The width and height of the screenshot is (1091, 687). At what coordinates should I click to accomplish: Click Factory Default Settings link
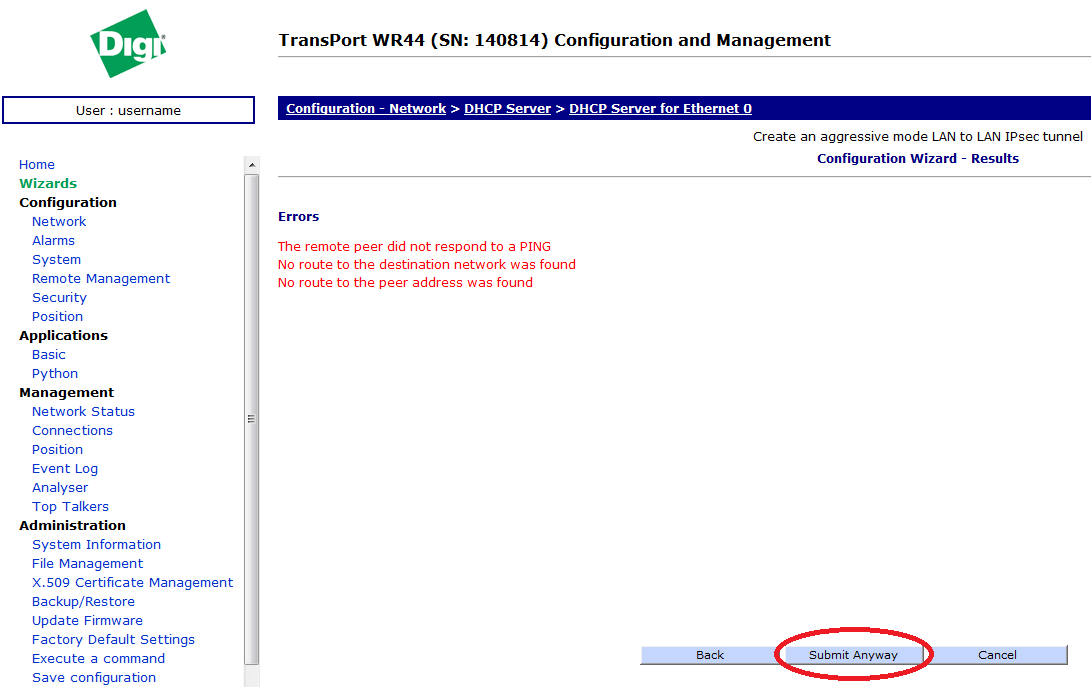point(113,640)
